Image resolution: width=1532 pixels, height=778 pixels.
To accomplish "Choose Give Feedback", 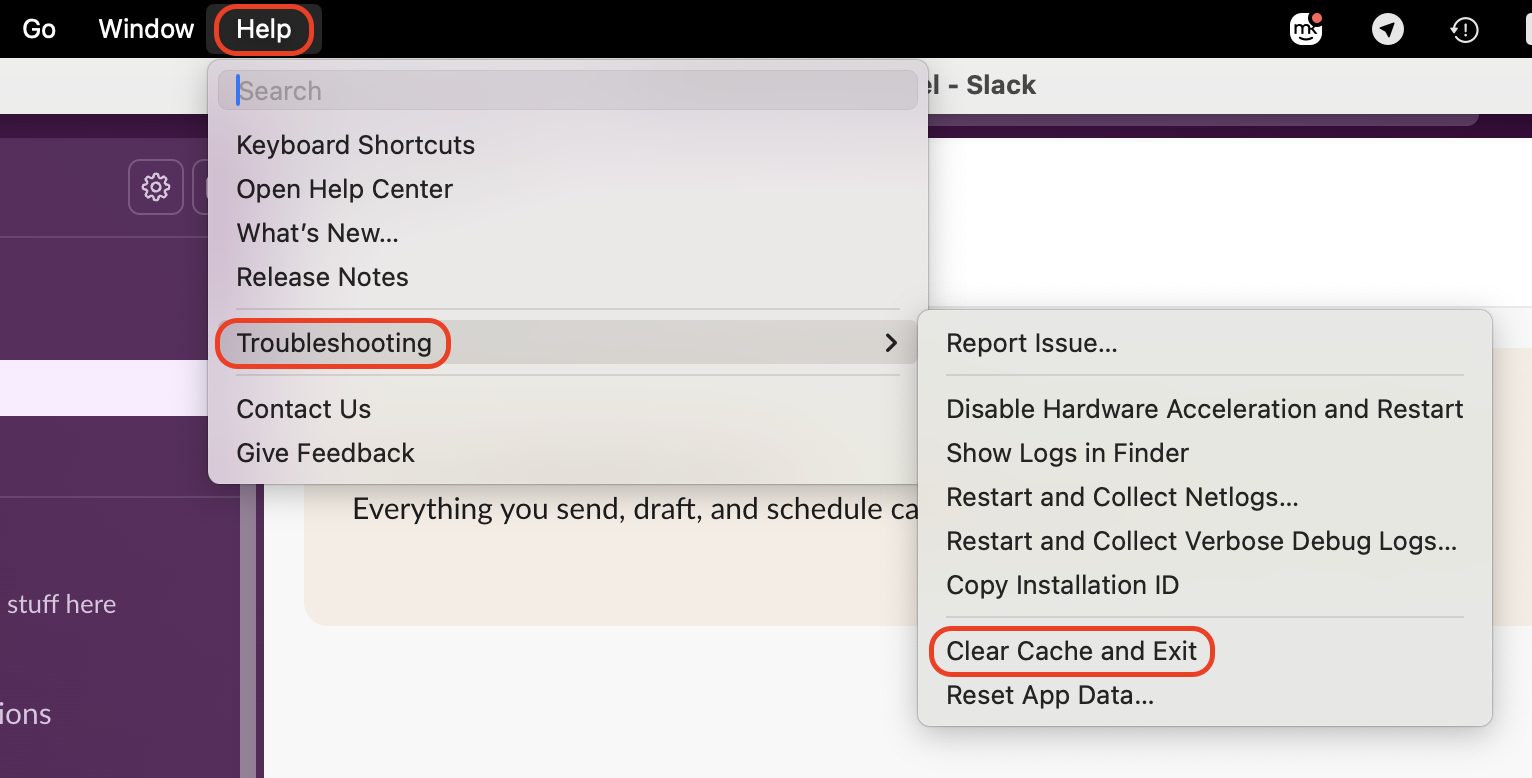I will [x=325, y=452].
